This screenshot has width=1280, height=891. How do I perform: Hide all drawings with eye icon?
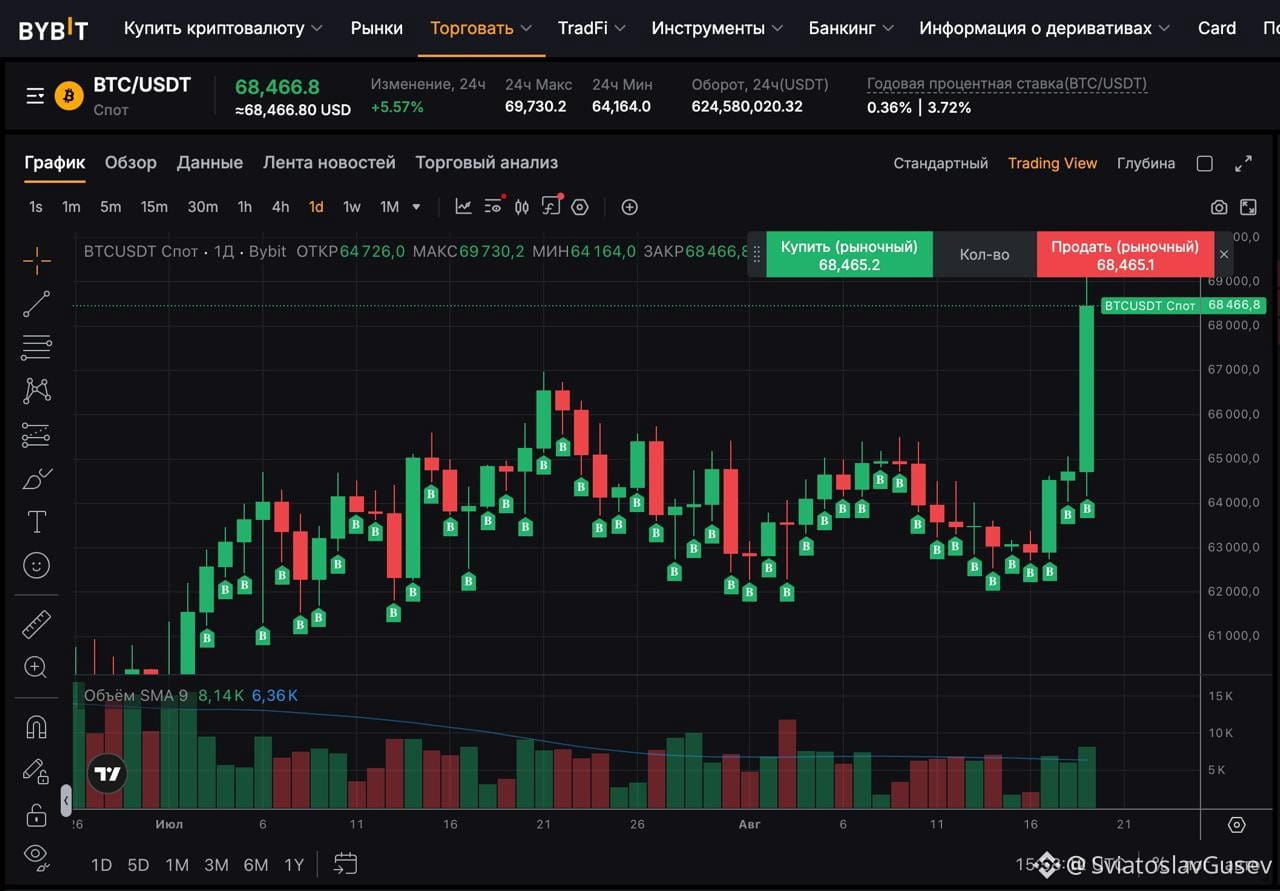pyautogui.click(x=37, y=855)
